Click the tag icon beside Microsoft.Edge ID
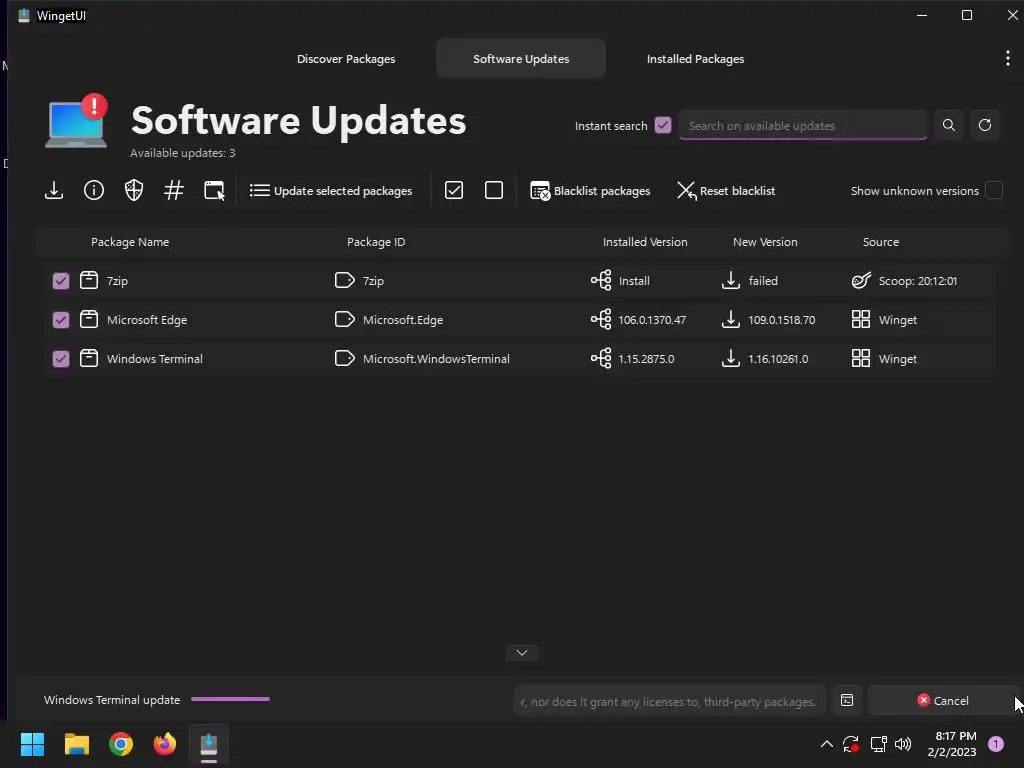The width and height of the screenshot is (1024, 768). (x=345, y=320)
